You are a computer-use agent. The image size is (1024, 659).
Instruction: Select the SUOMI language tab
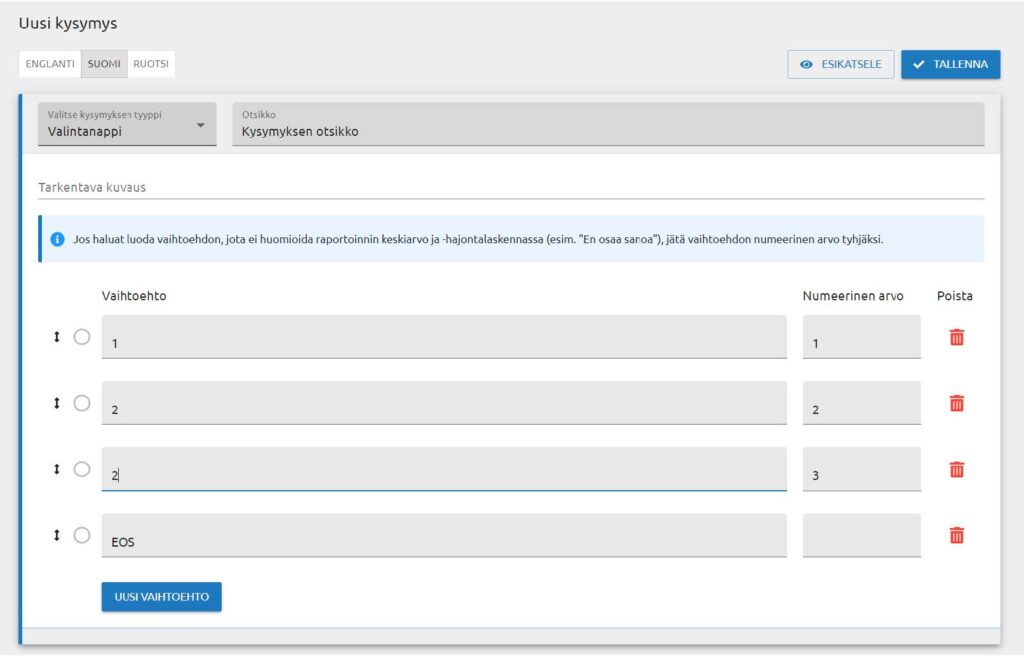click(x=104, y=64)
